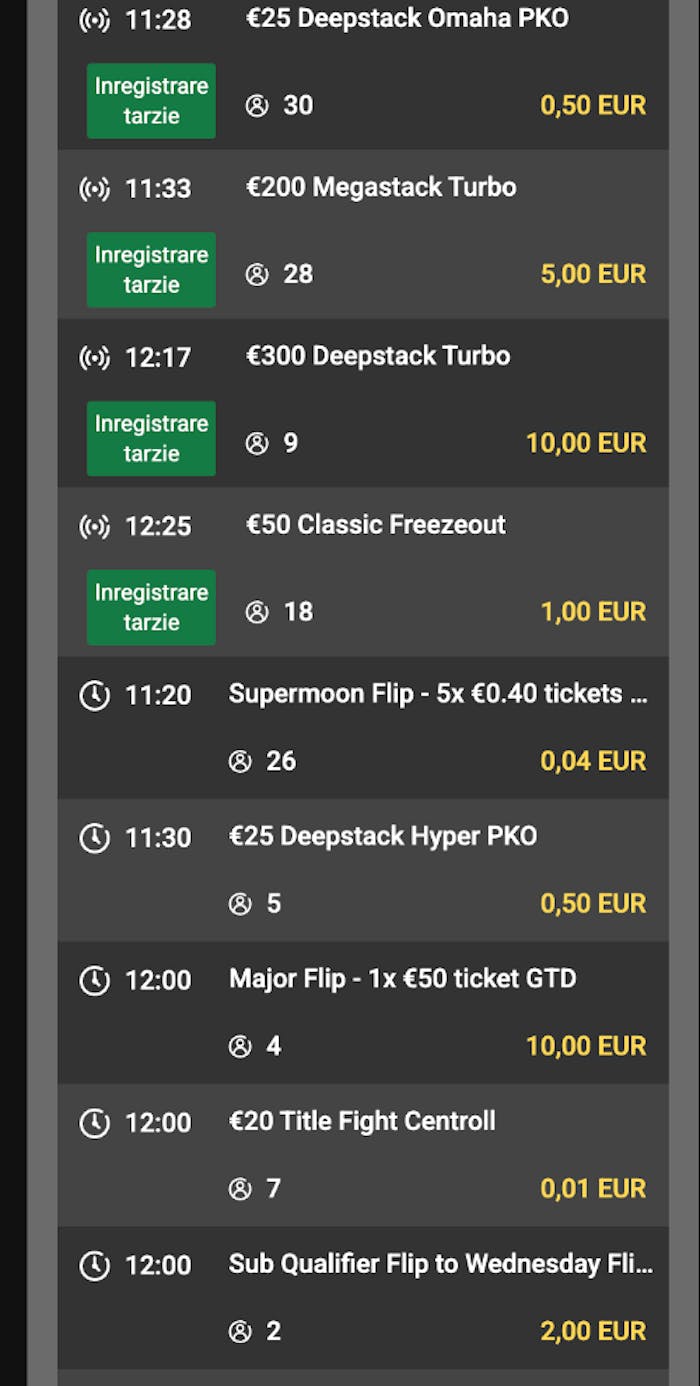This screenshot has height=1386, width=700.
Task: Click the live icon beside €300 Deepstack Turbo
Action: tap(95, 356)
